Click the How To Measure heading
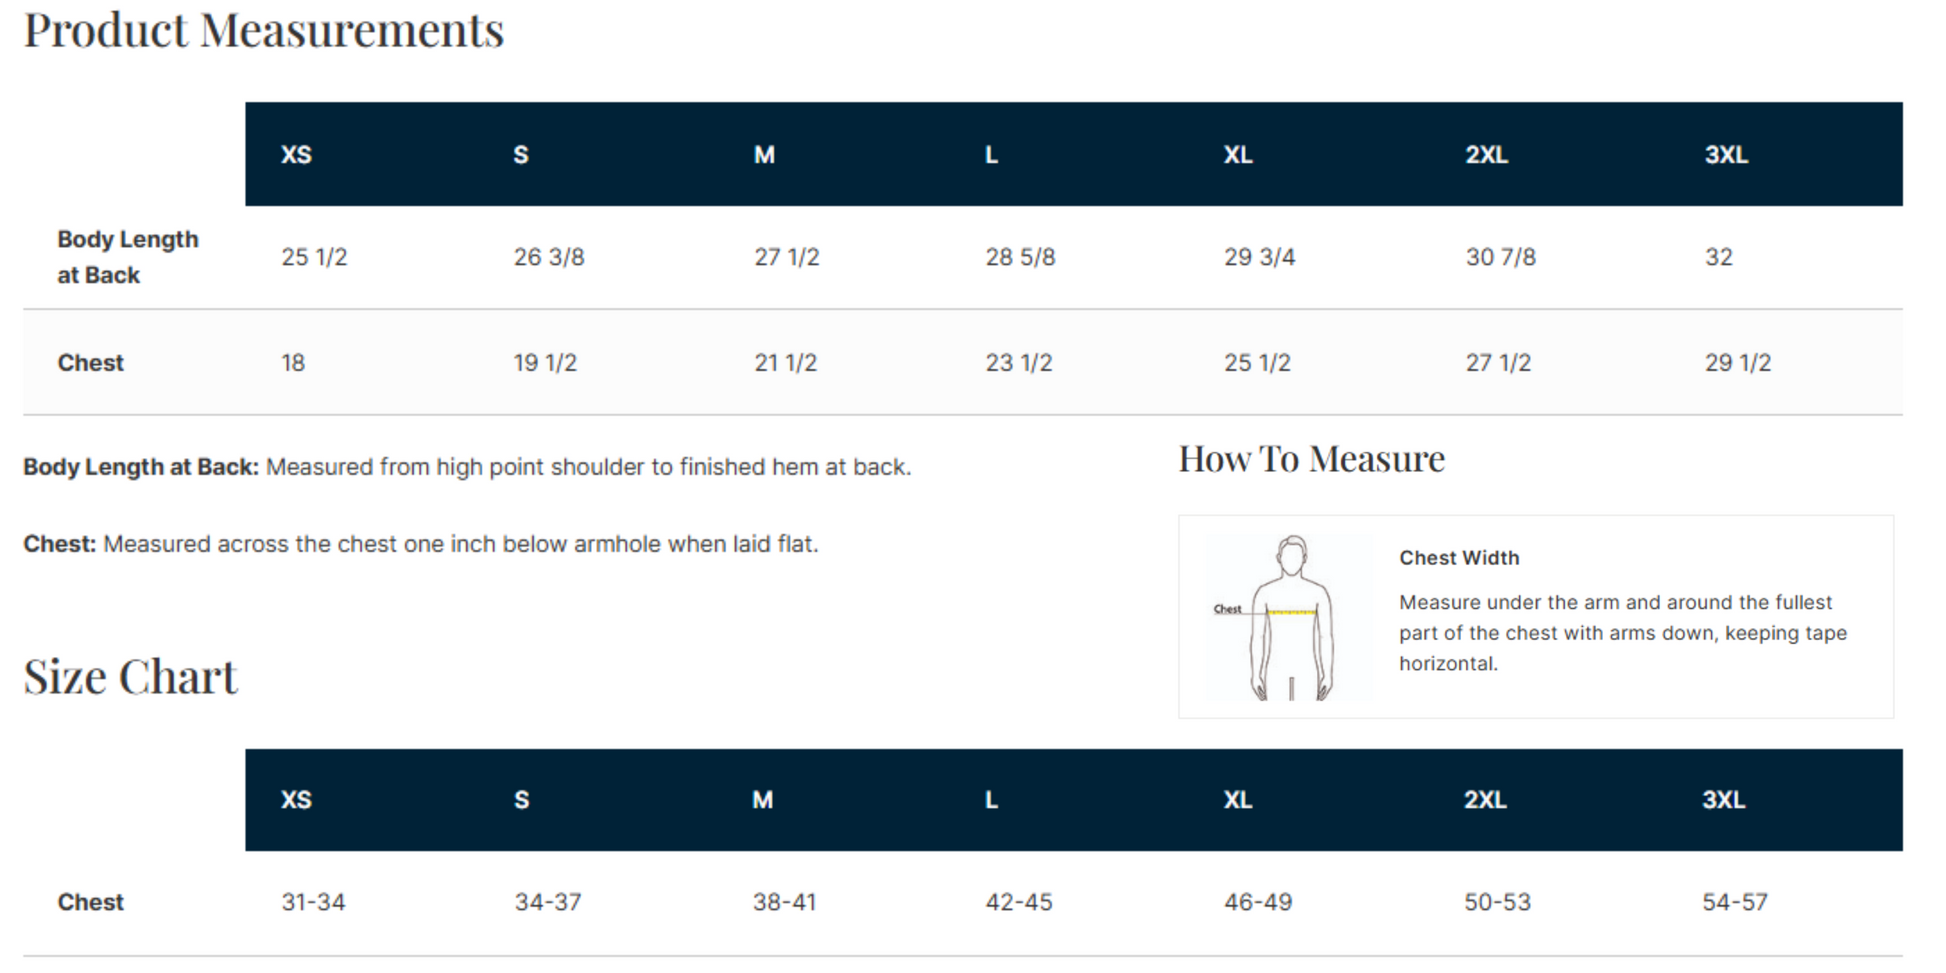The width and height of the screenshot is (1946, 973). point(1311,459)
